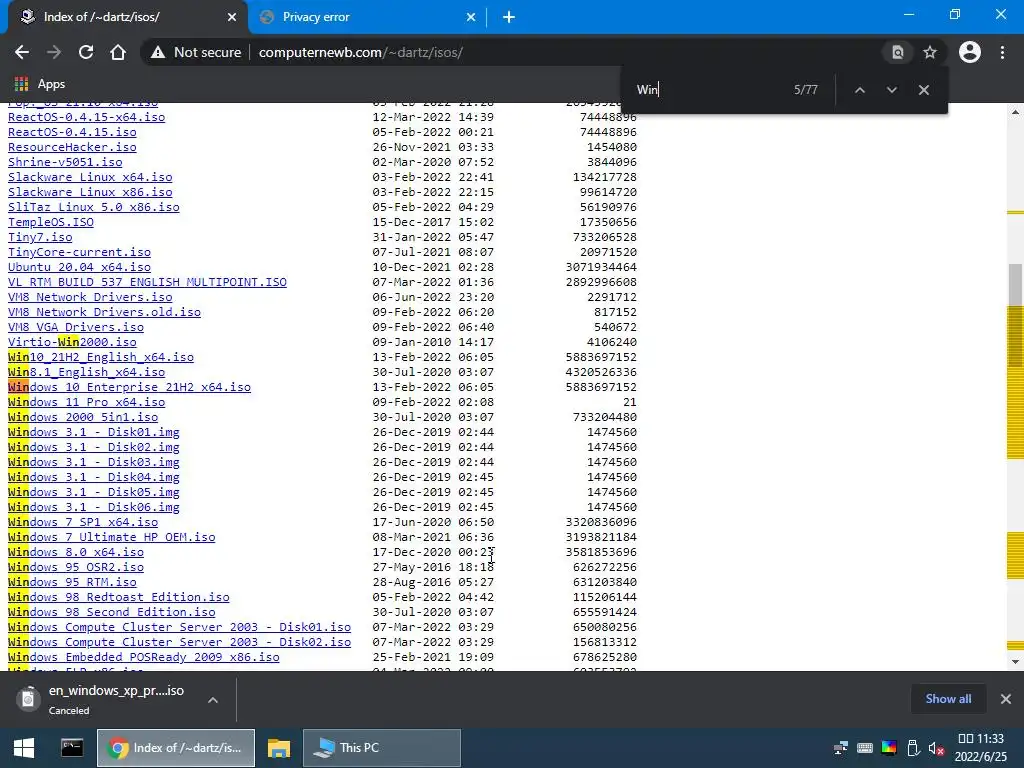The image size is (1024, 768).
Task: Close the downloads shelf
Action: tap(1006, 699)
